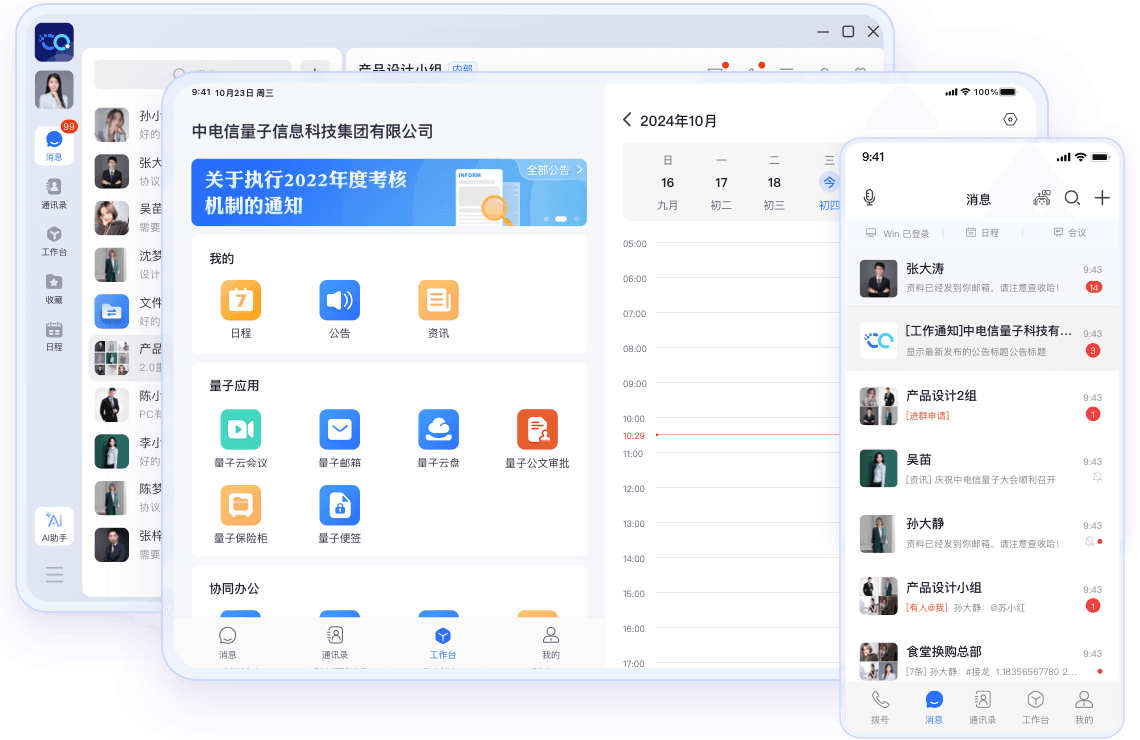Open the 量子云盘 cloud drive icon

438,429
